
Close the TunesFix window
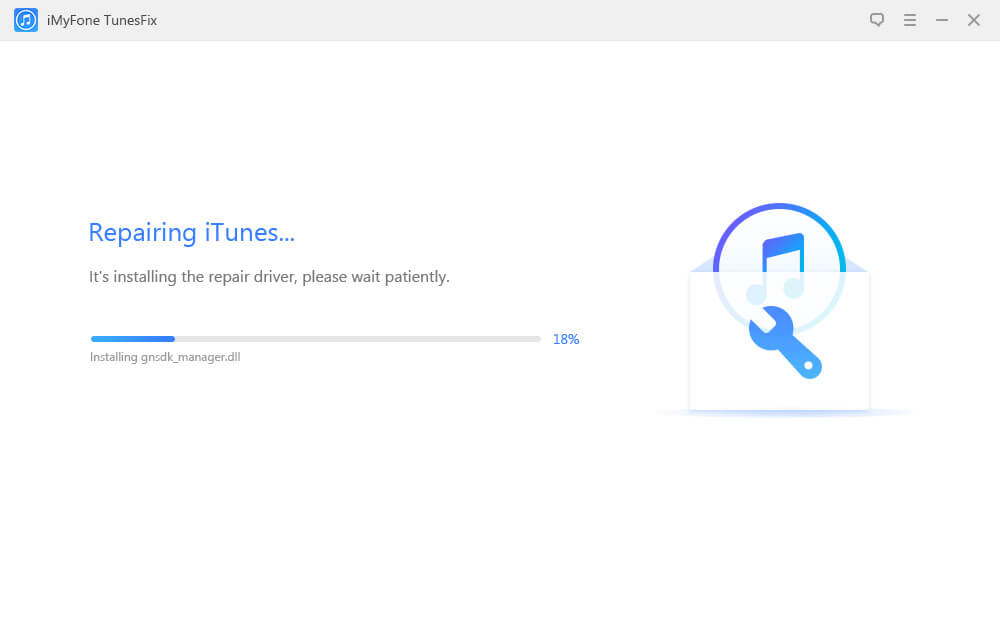(973, 20)
